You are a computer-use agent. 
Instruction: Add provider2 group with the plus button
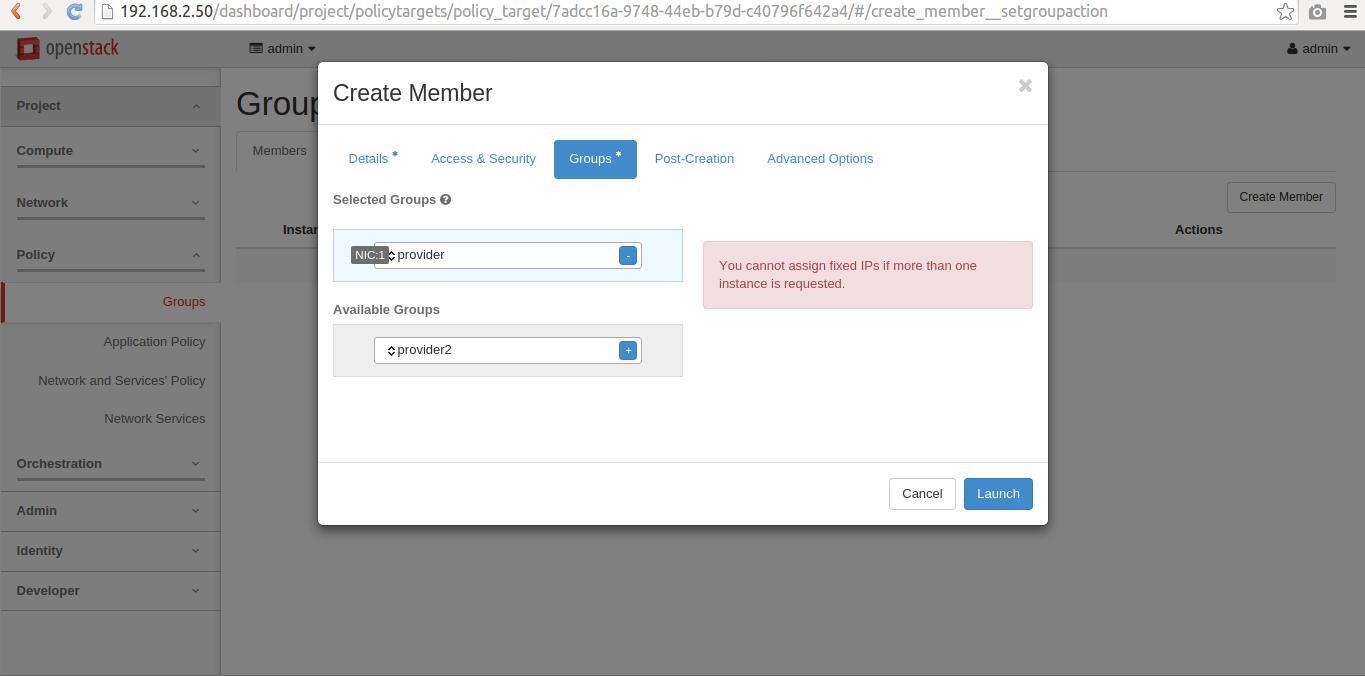coord(628,350)
